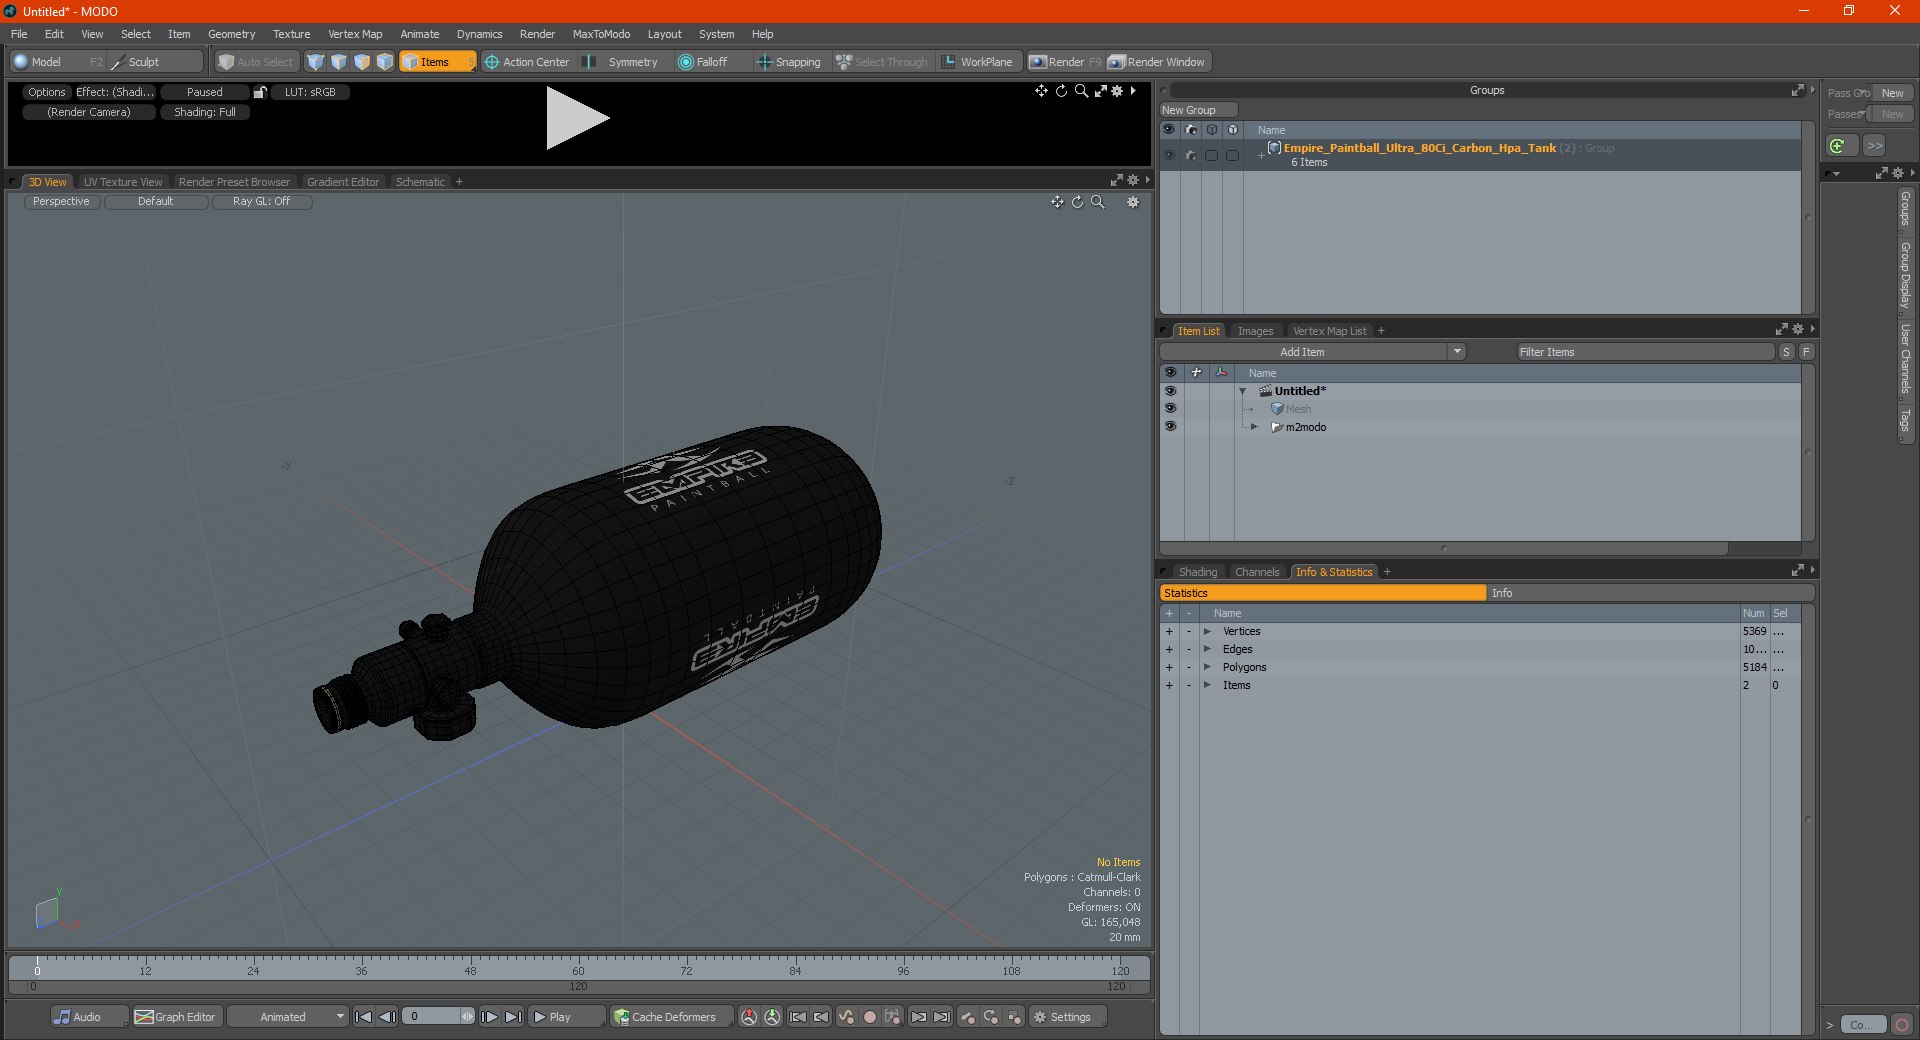Expand the Edges statistics row
The width and height of the screenshot is (1920, 1040).
tap(1207, 650)
